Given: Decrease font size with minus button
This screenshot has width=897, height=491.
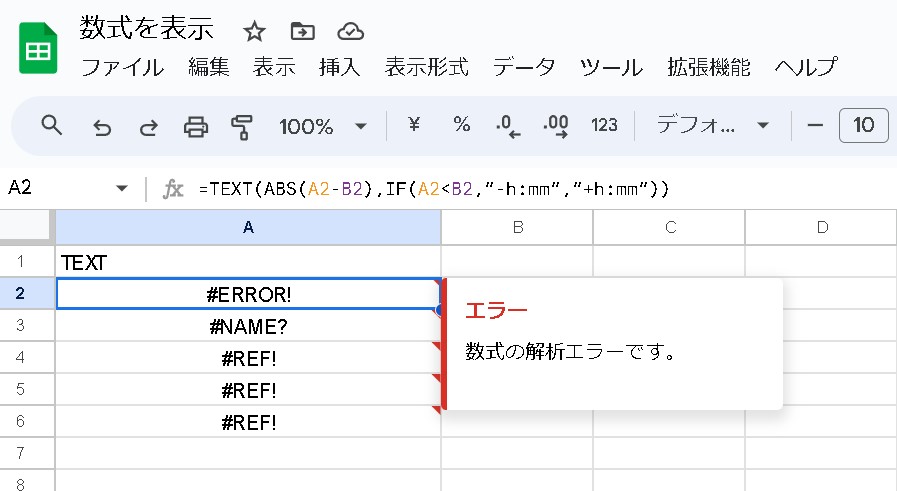Looking at the screenshot, I should [x=815, y=125].
